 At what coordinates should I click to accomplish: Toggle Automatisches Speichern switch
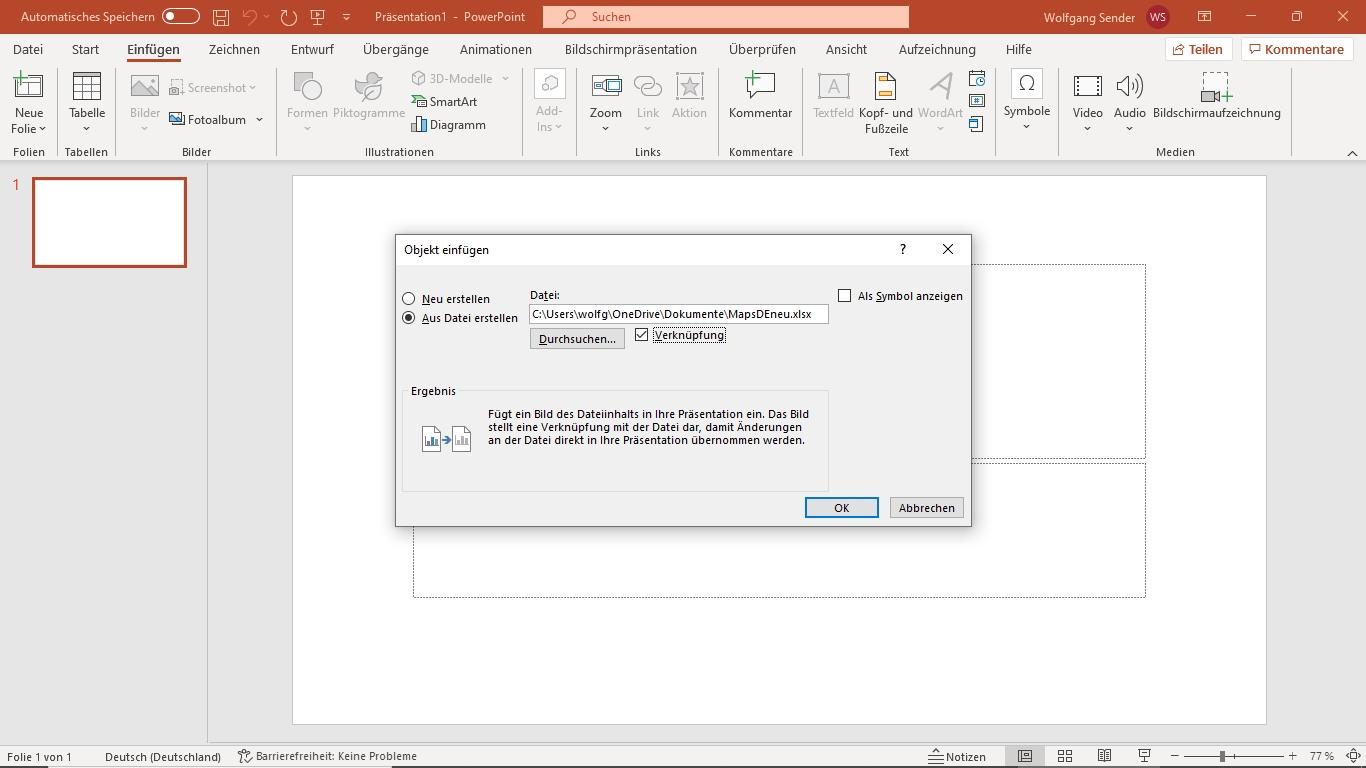180,17
